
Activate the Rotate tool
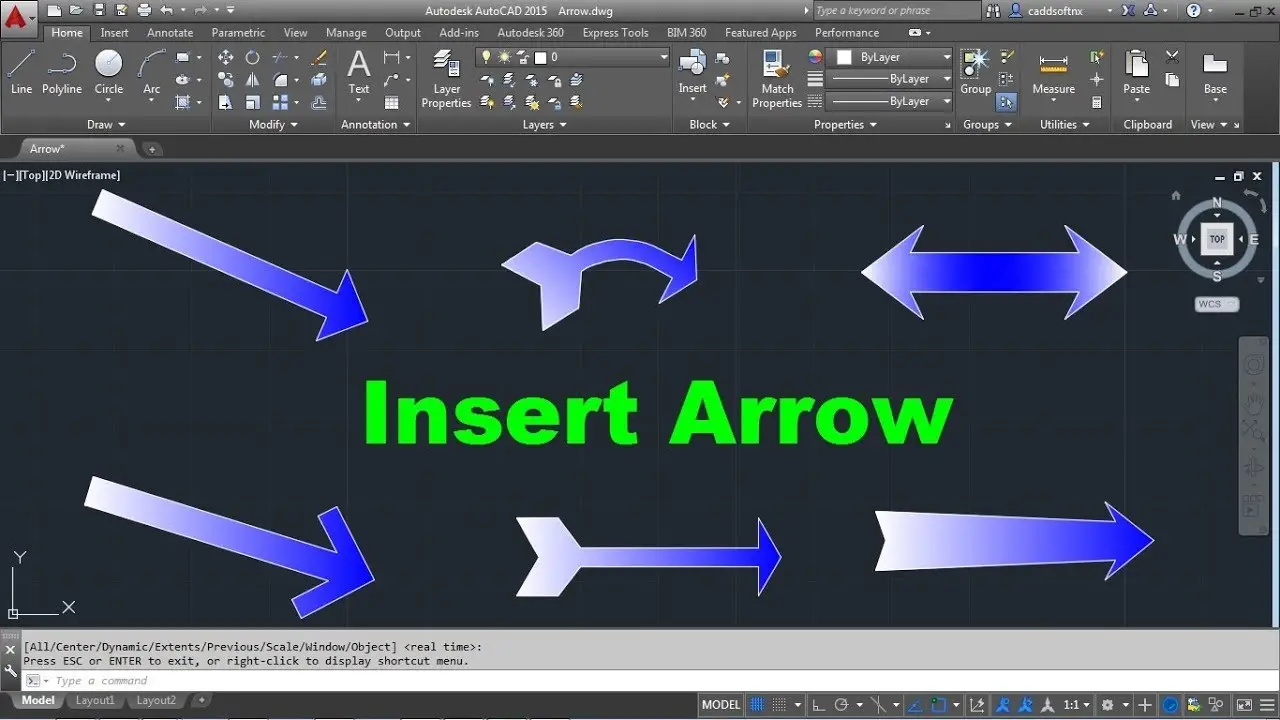[x=253, y=57]
